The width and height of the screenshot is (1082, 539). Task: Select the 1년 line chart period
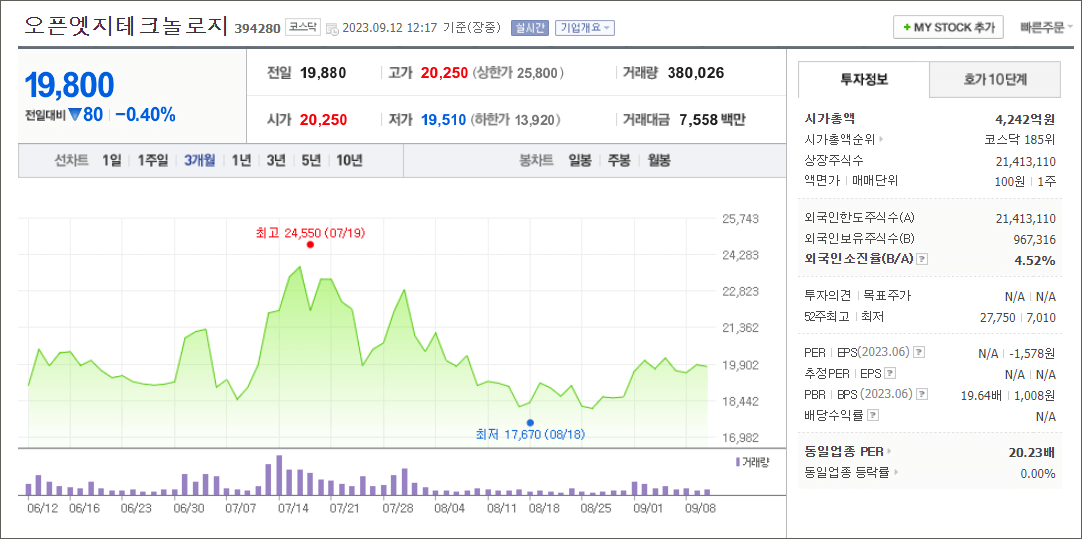(x=242, y=161)
